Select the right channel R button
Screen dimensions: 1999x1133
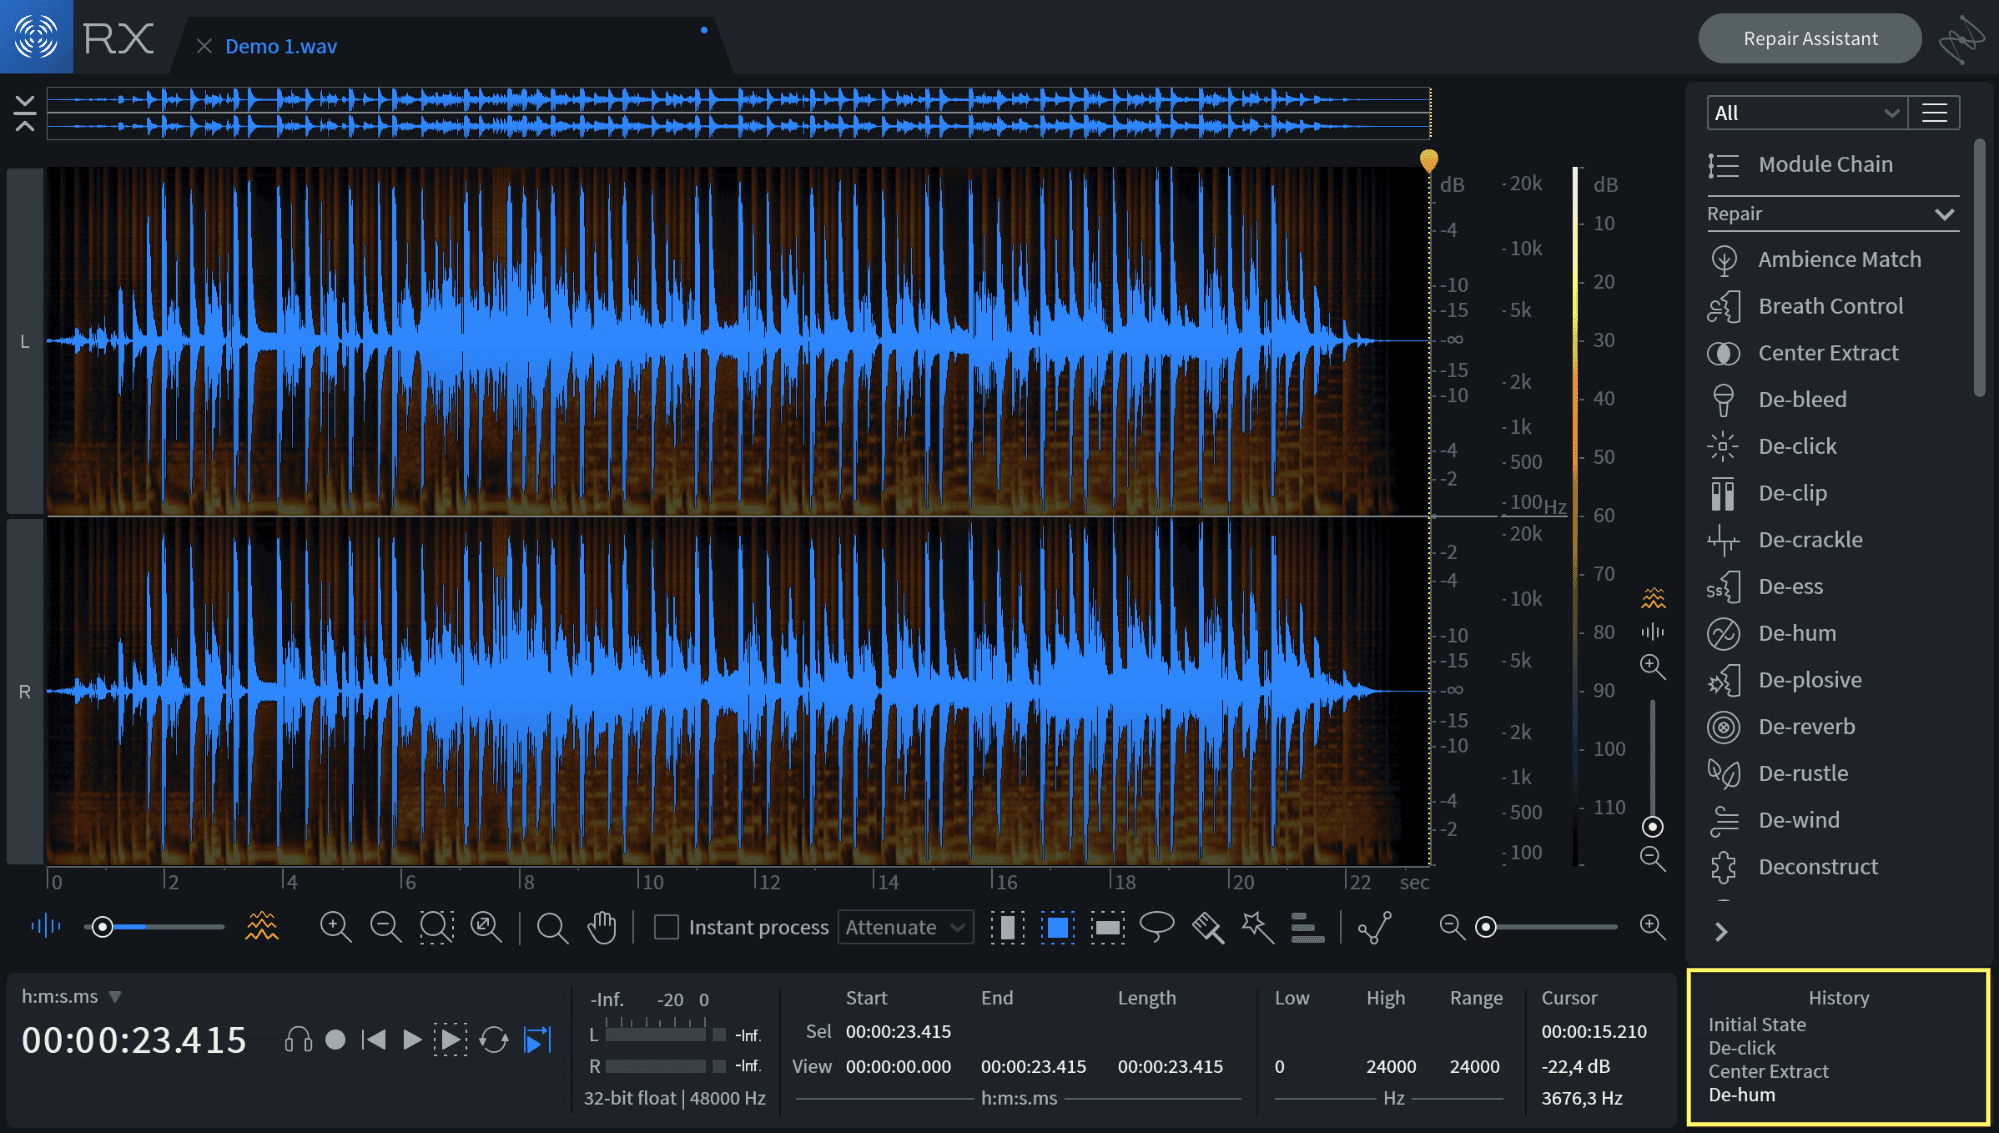tap(25, 691)
